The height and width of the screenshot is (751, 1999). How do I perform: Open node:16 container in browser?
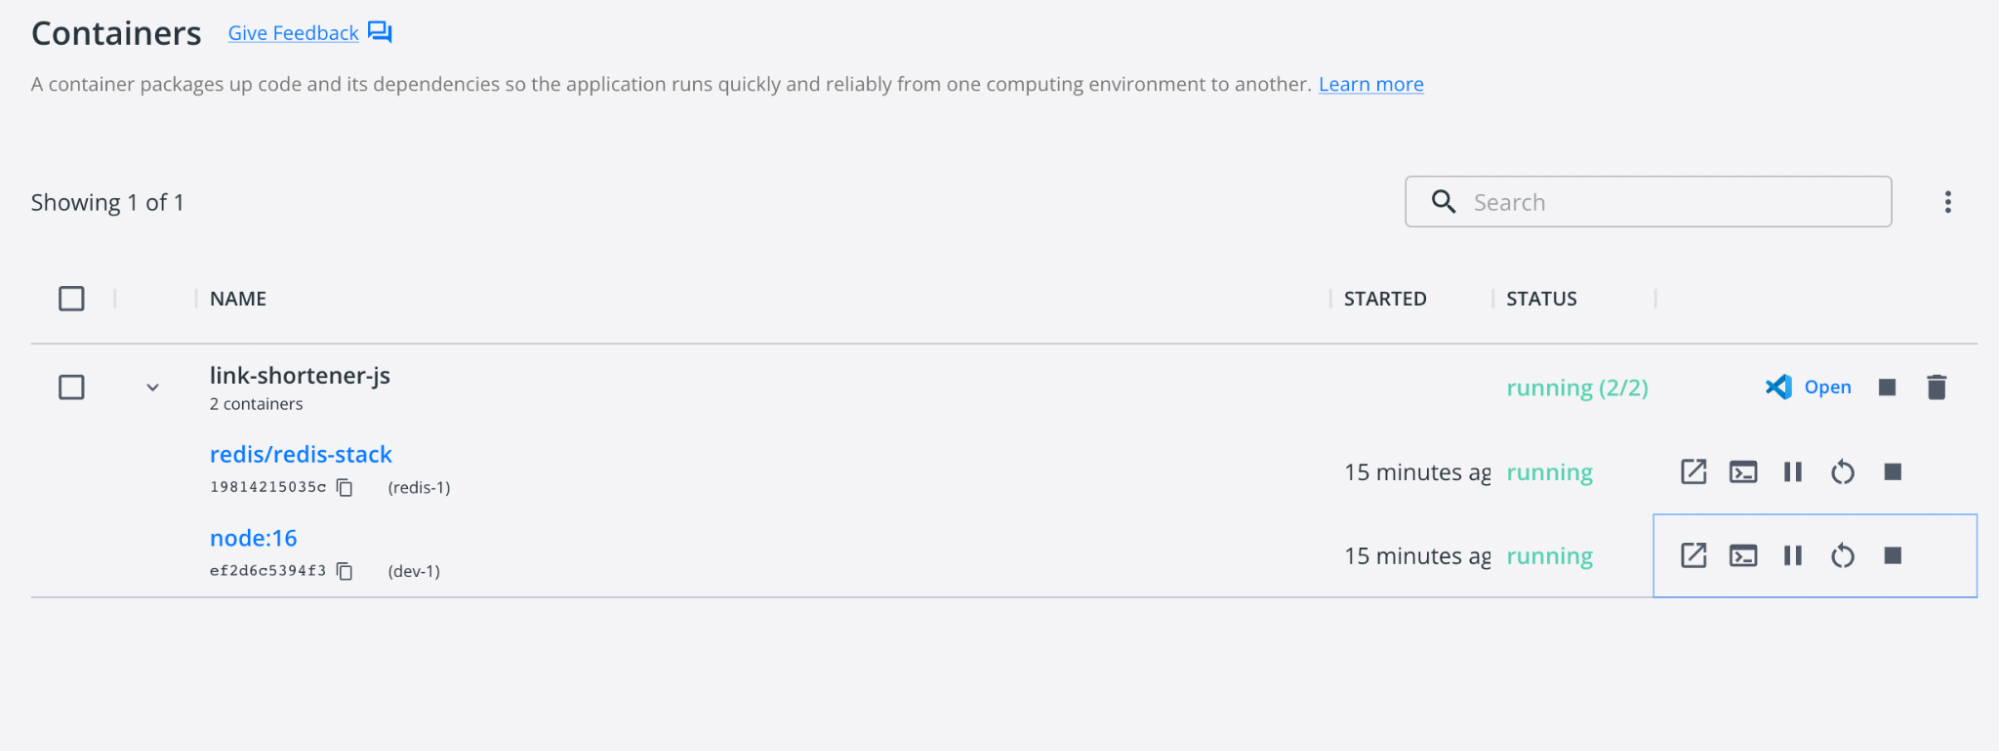(x=1693, y=556)
